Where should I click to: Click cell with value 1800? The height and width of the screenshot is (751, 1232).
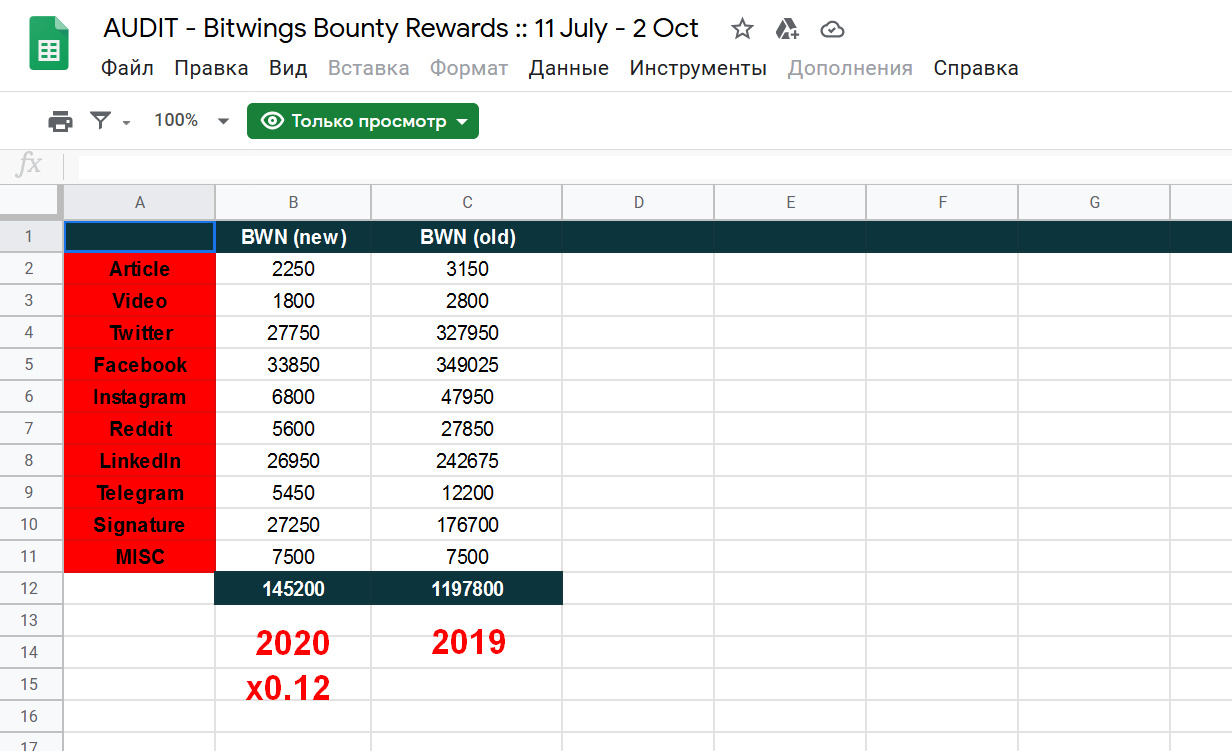click(x=293, y=301)
